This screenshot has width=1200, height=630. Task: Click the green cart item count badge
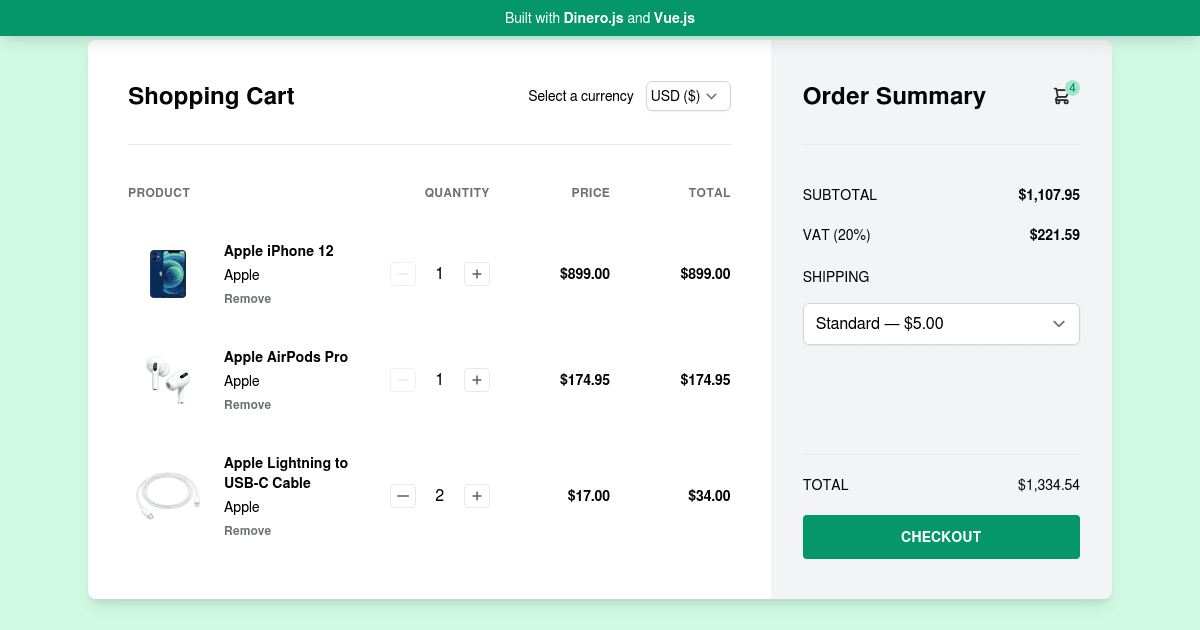pos(1072,88)
